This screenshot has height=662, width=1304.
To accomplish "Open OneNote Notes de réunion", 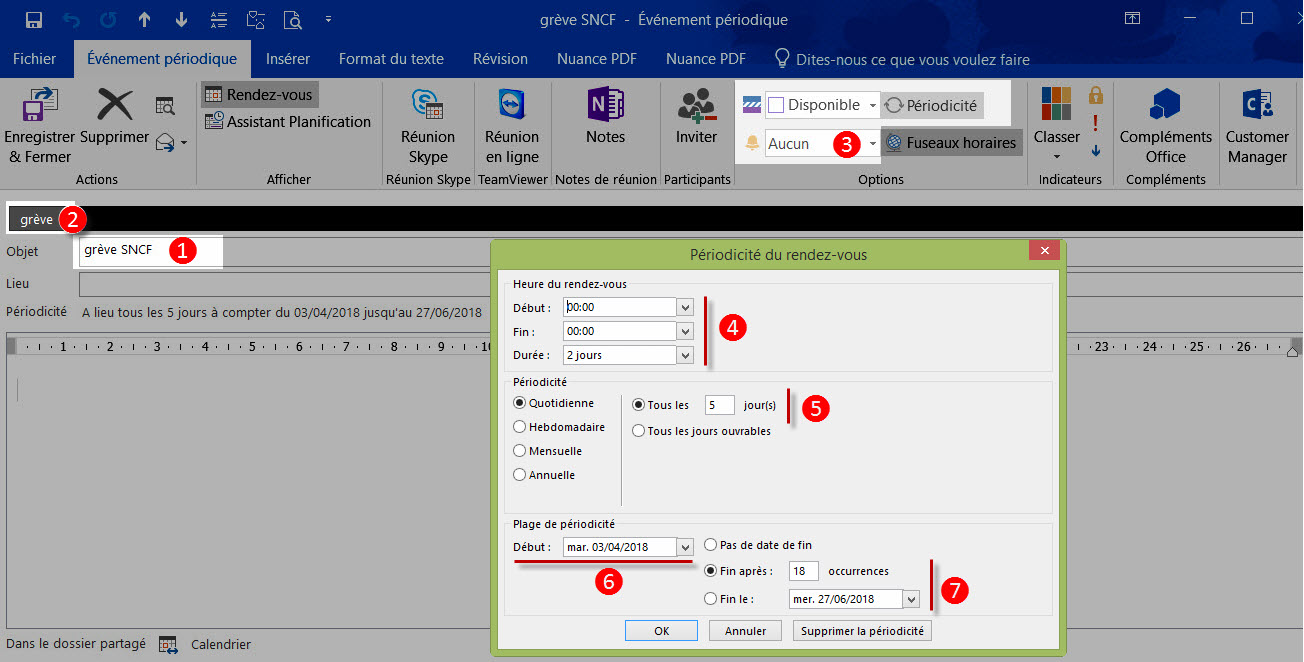I will (605, 105).
